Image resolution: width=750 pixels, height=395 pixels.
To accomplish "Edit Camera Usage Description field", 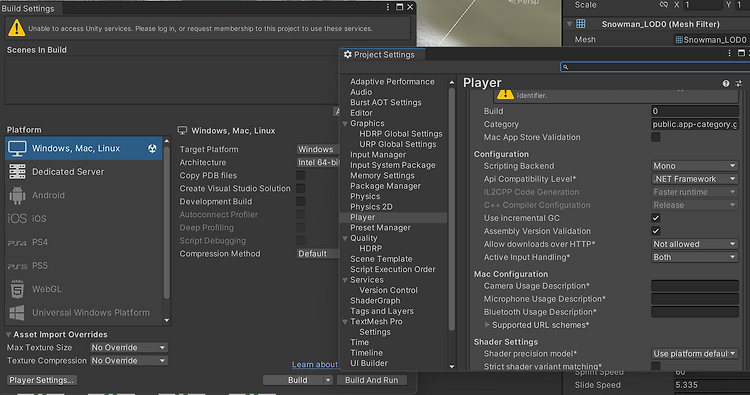I will [695, 286].
